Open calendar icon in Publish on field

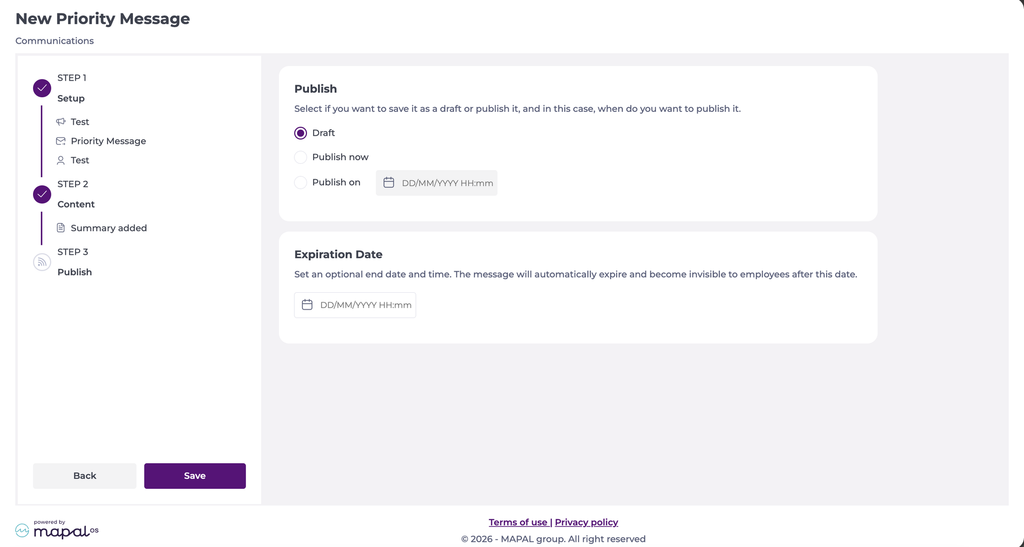[389, 183]
